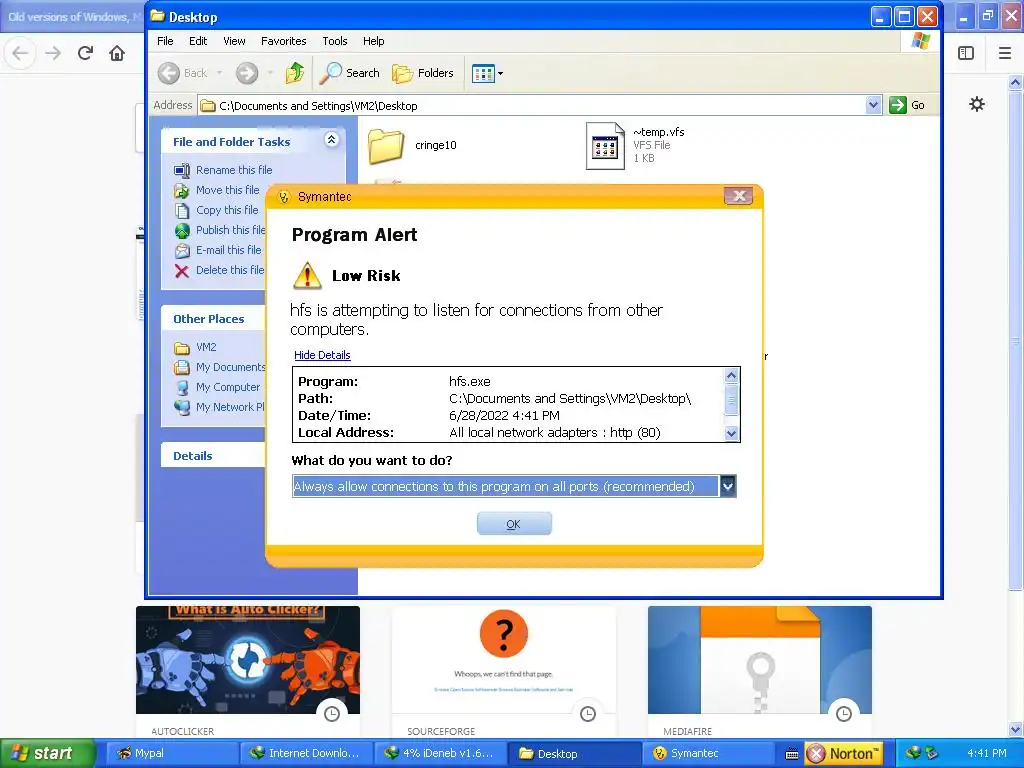Click the browser back arrow
This screenshot has width=1024, height=768.
[x=20, y=53]
